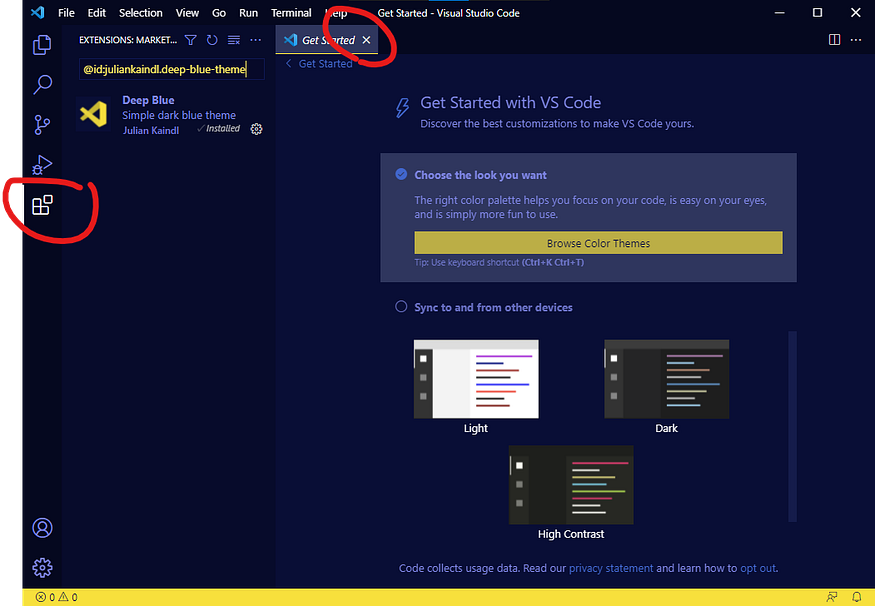875x606 pixels.
Task: Pick the High Contrast theme thumbnail
Action: [571, 485]
